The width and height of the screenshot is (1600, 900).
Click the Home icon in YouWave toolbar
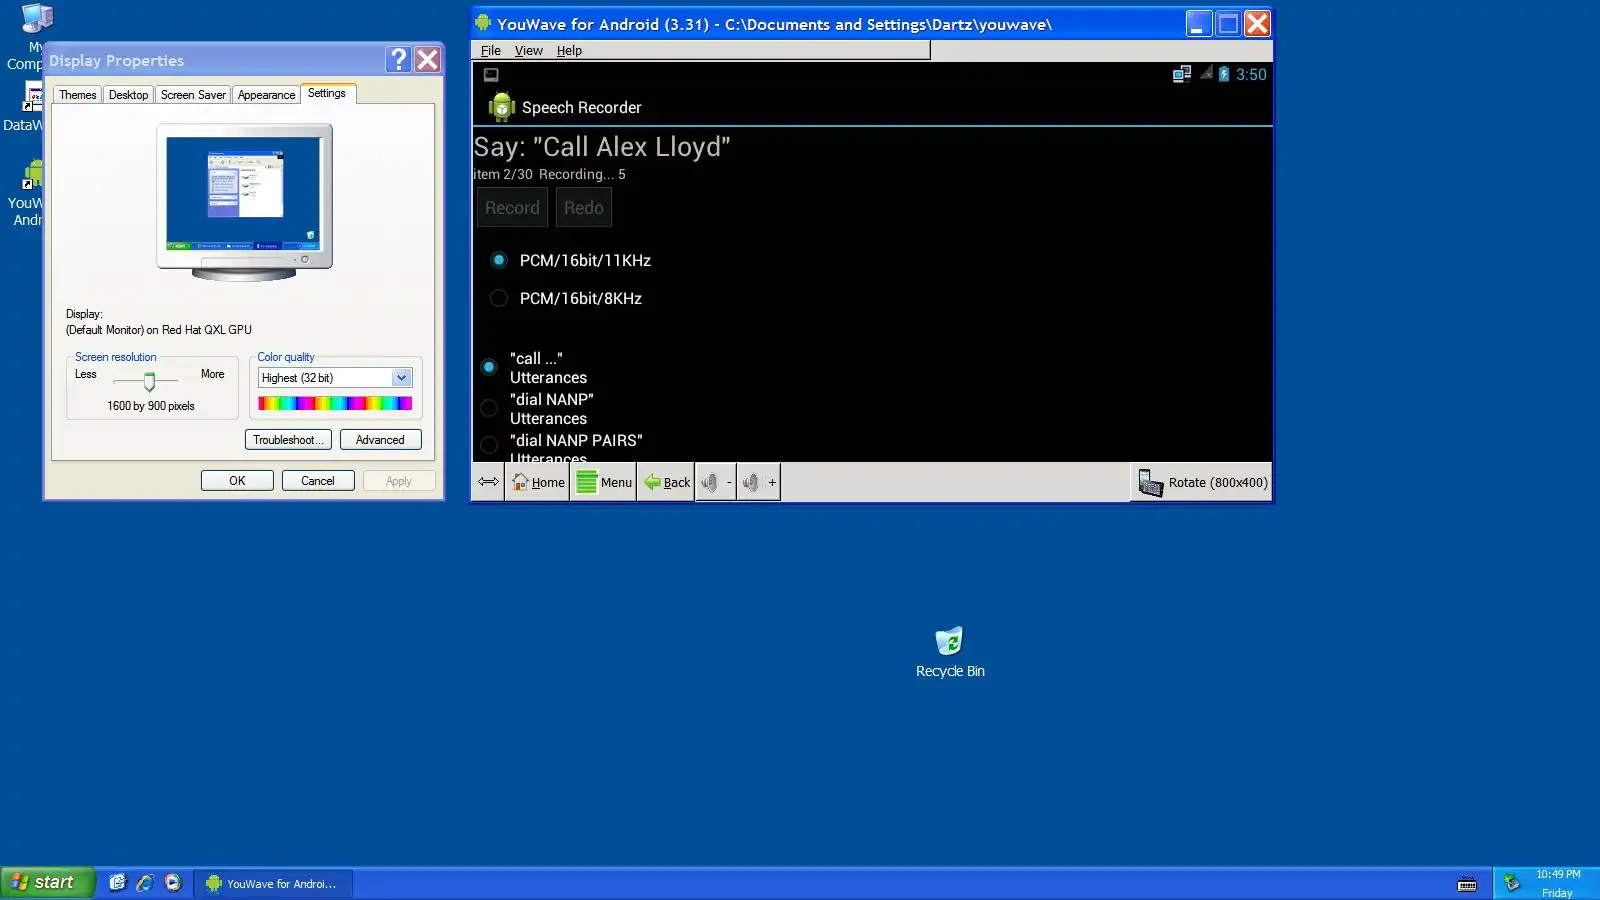[538, 482]
